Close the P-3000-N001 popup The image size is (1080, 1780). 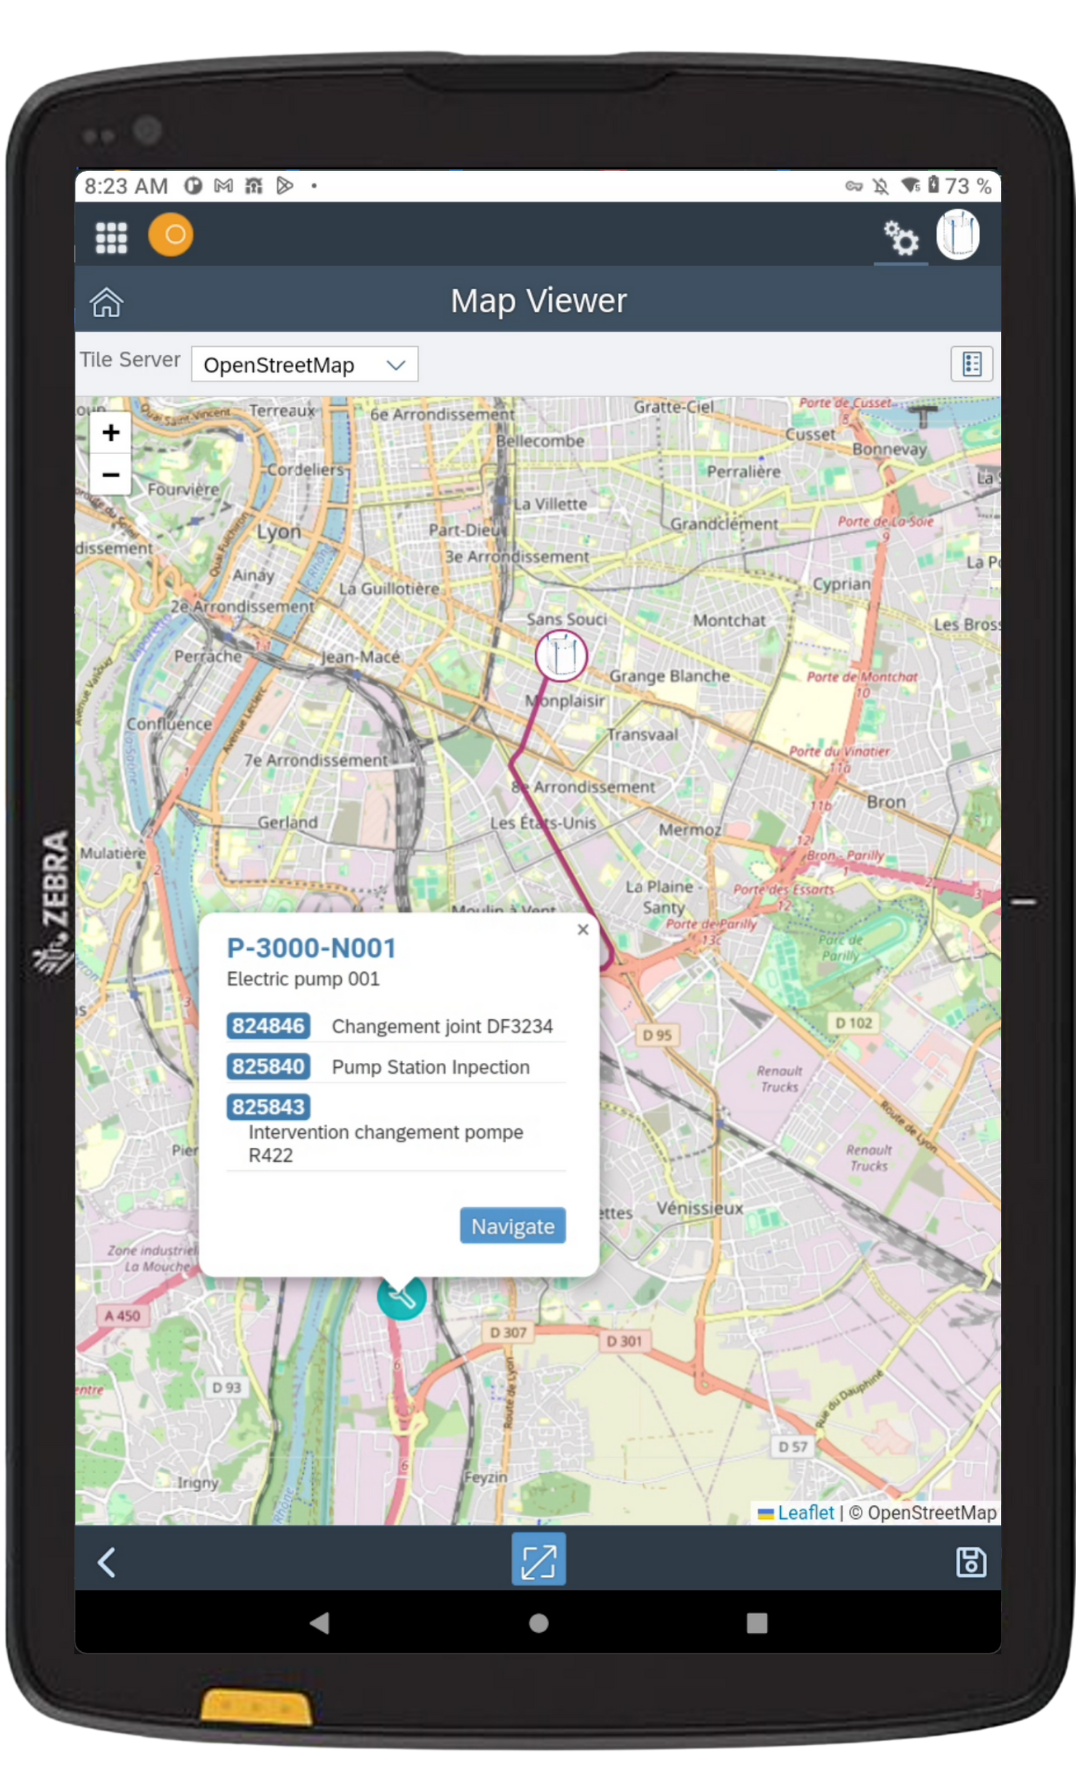click(x=583, y=930)
